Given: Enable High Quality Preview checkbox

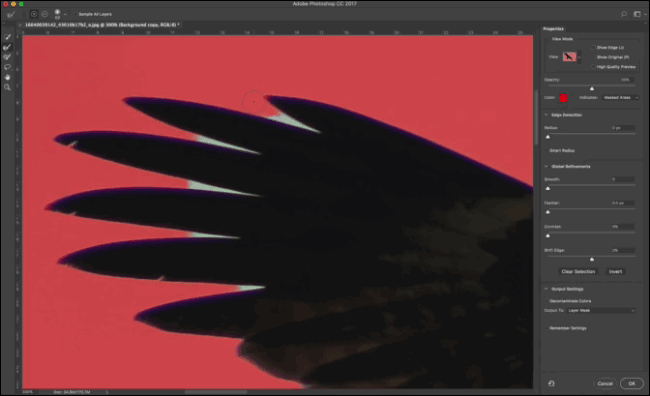Looking at the screenshot, I should coord(593,67).
